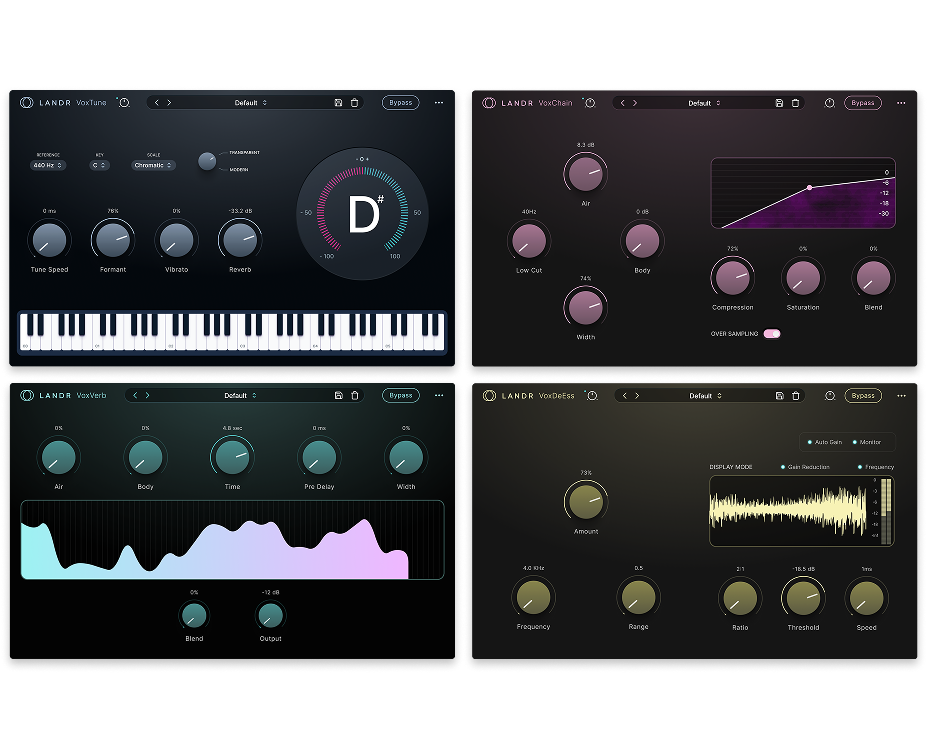Click the Saturation knob in VoxChain
The width and height of the screenshot is (927, 749).
803,278
